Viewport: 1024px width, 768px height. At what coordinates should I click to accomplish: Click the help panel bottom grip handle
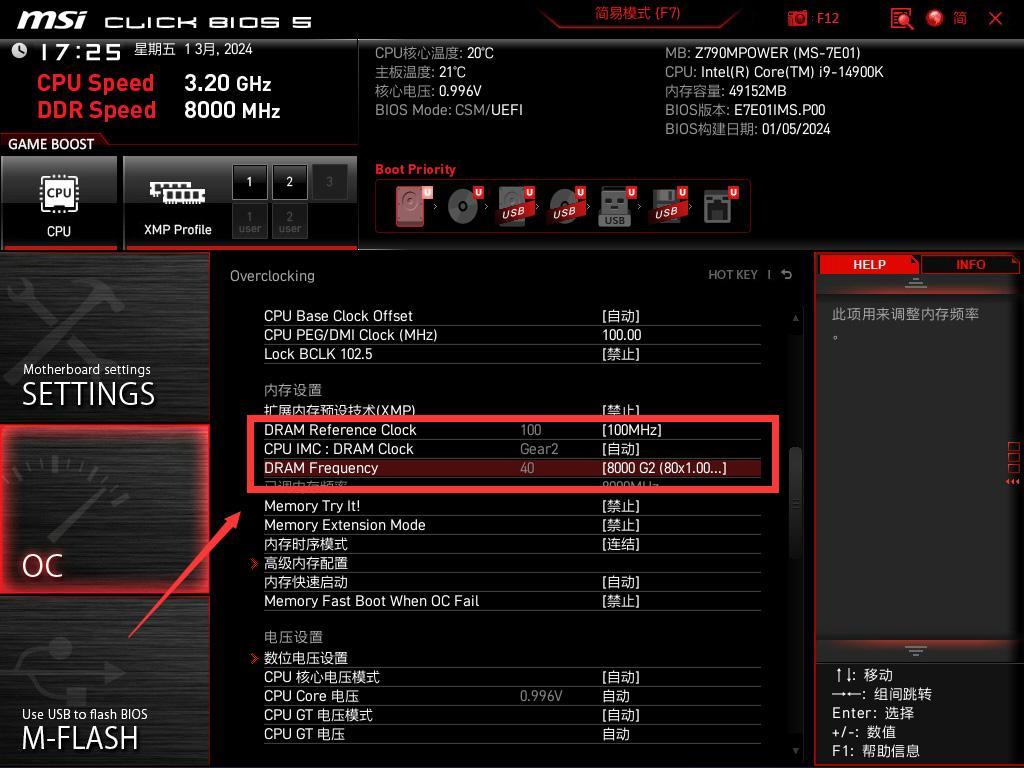(x=916, y=650)
